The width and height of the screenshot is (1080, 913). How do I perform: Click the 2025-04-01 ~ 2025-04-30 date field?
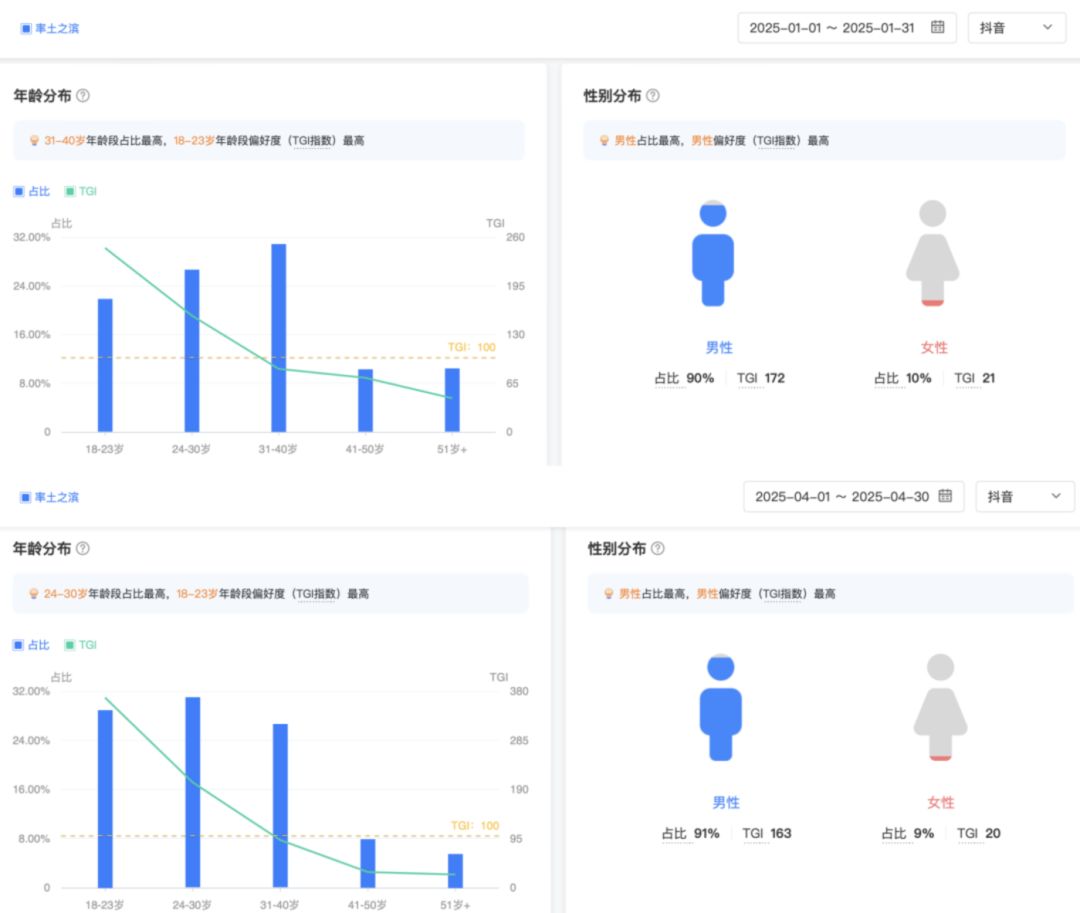click(853, 496)
